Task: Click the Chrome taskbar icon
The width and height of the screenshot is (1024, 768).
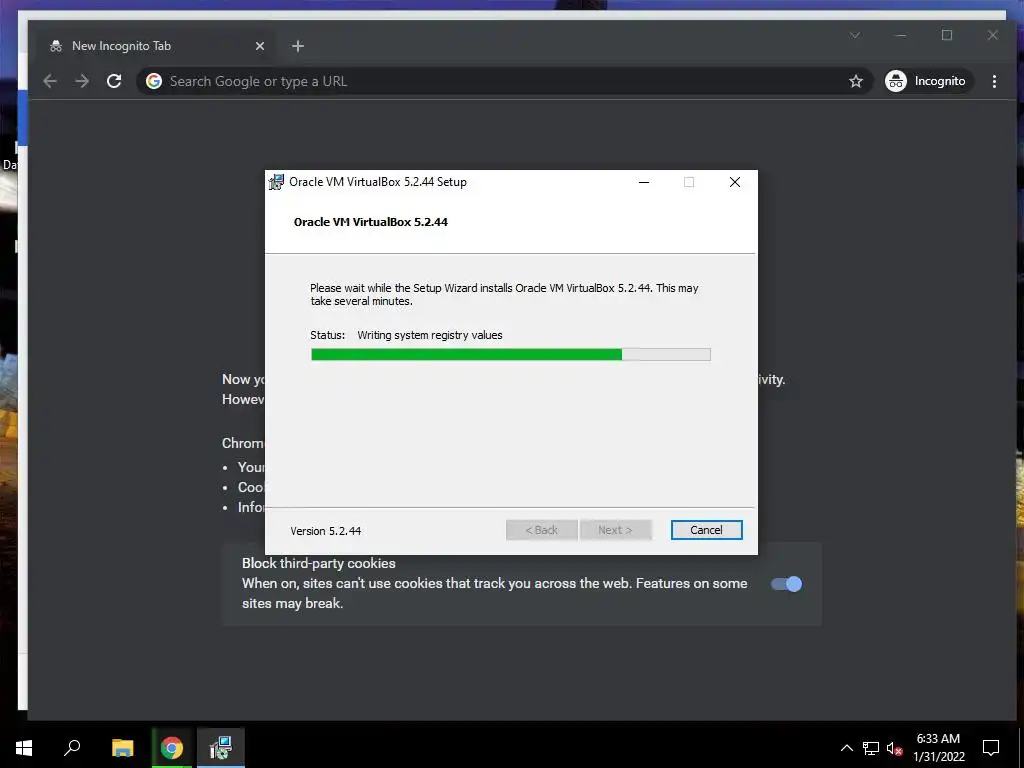Action: (x=172, y=748)
